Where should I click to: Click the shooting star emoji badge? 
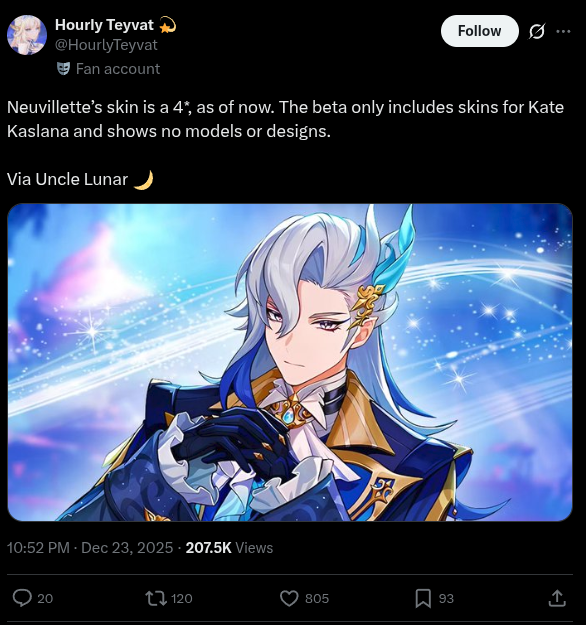click(x=167, y=26)
